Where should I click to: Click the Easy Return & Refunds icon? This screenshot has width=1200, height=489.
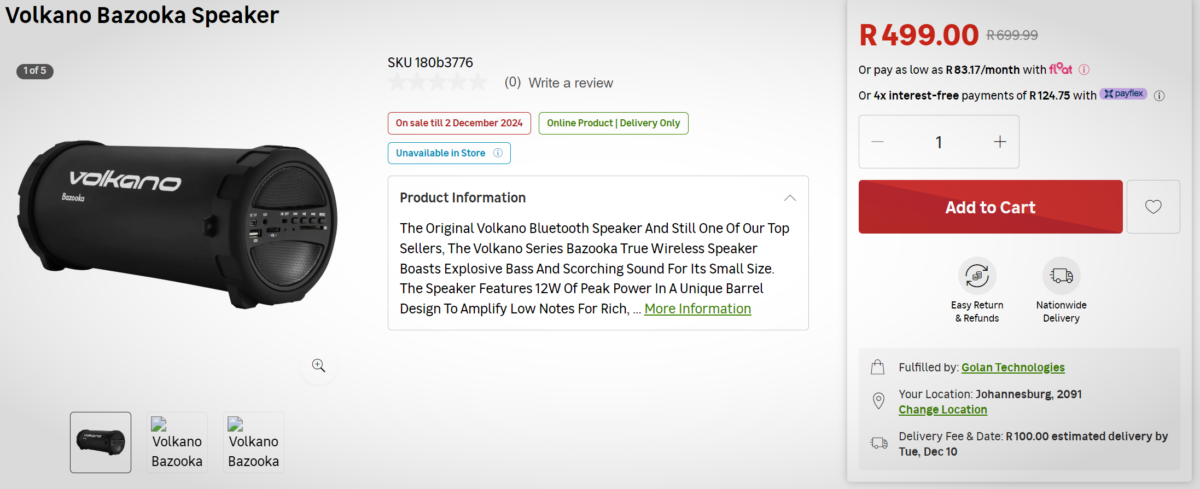[977, 275]
